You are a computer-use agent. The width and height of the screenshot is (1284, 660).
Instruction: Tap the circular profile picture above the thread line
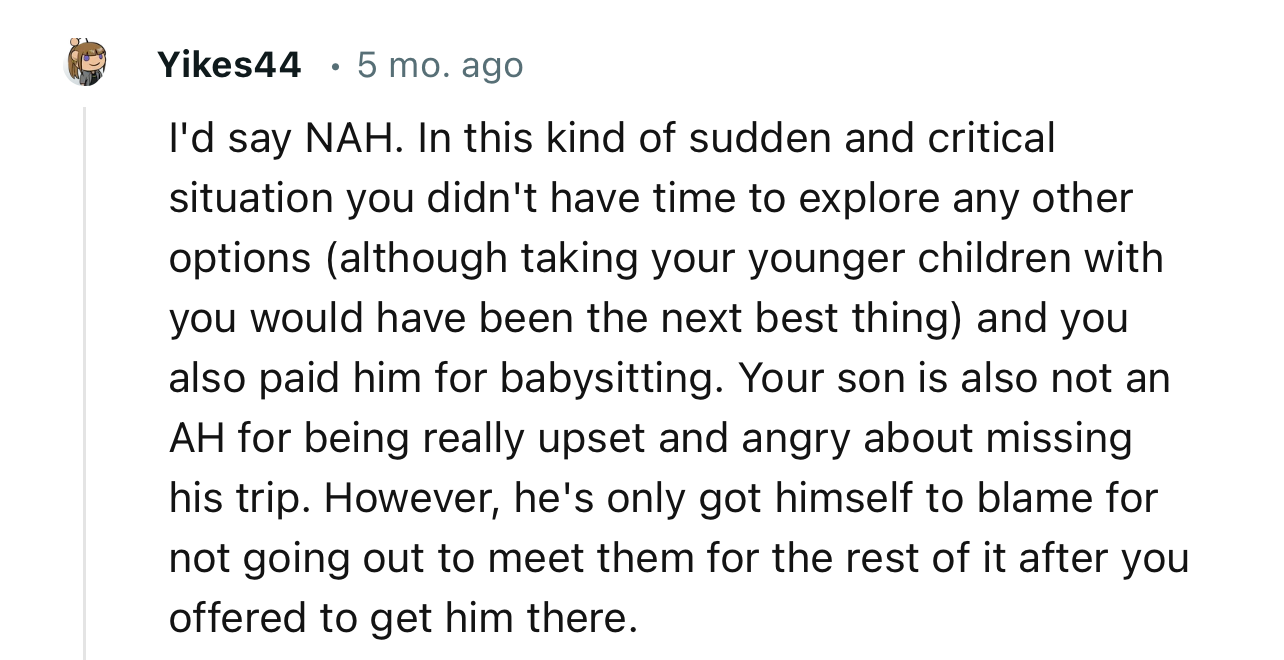(x=85, y=62)
